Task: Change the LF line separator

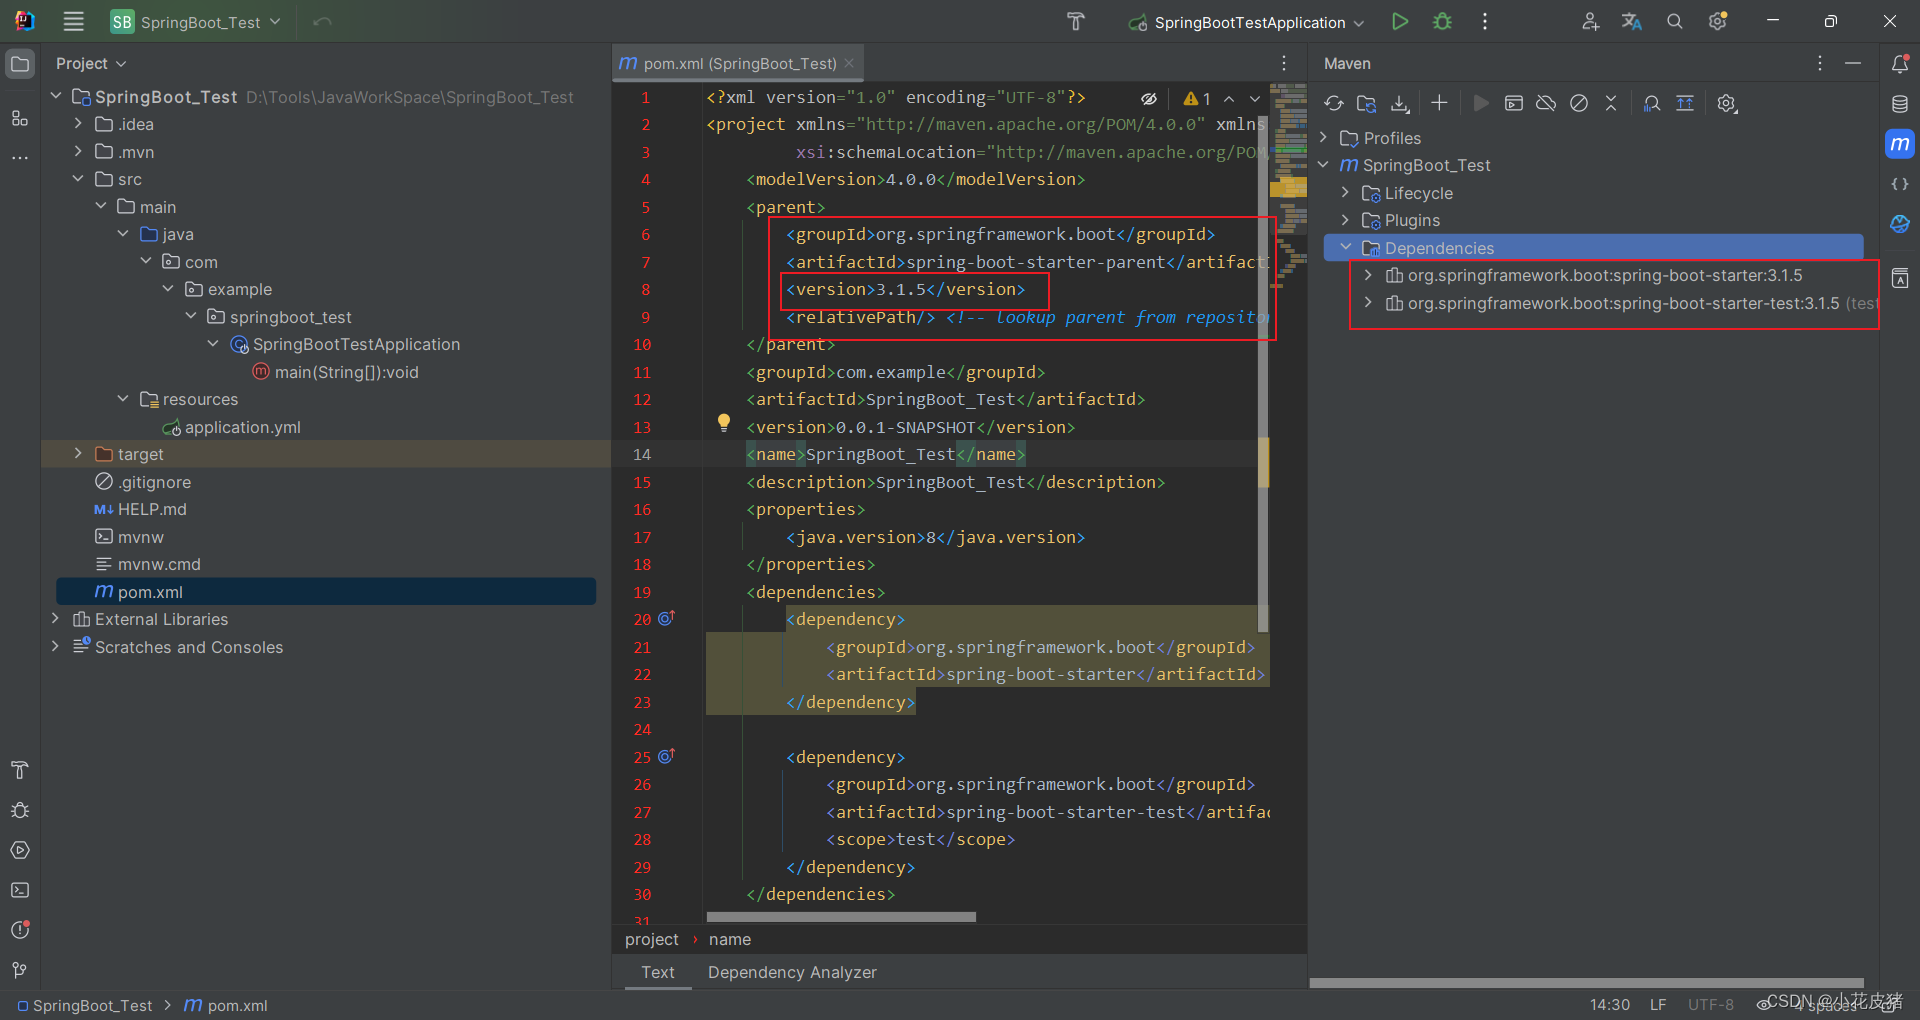Action: pos(1658,1004)
